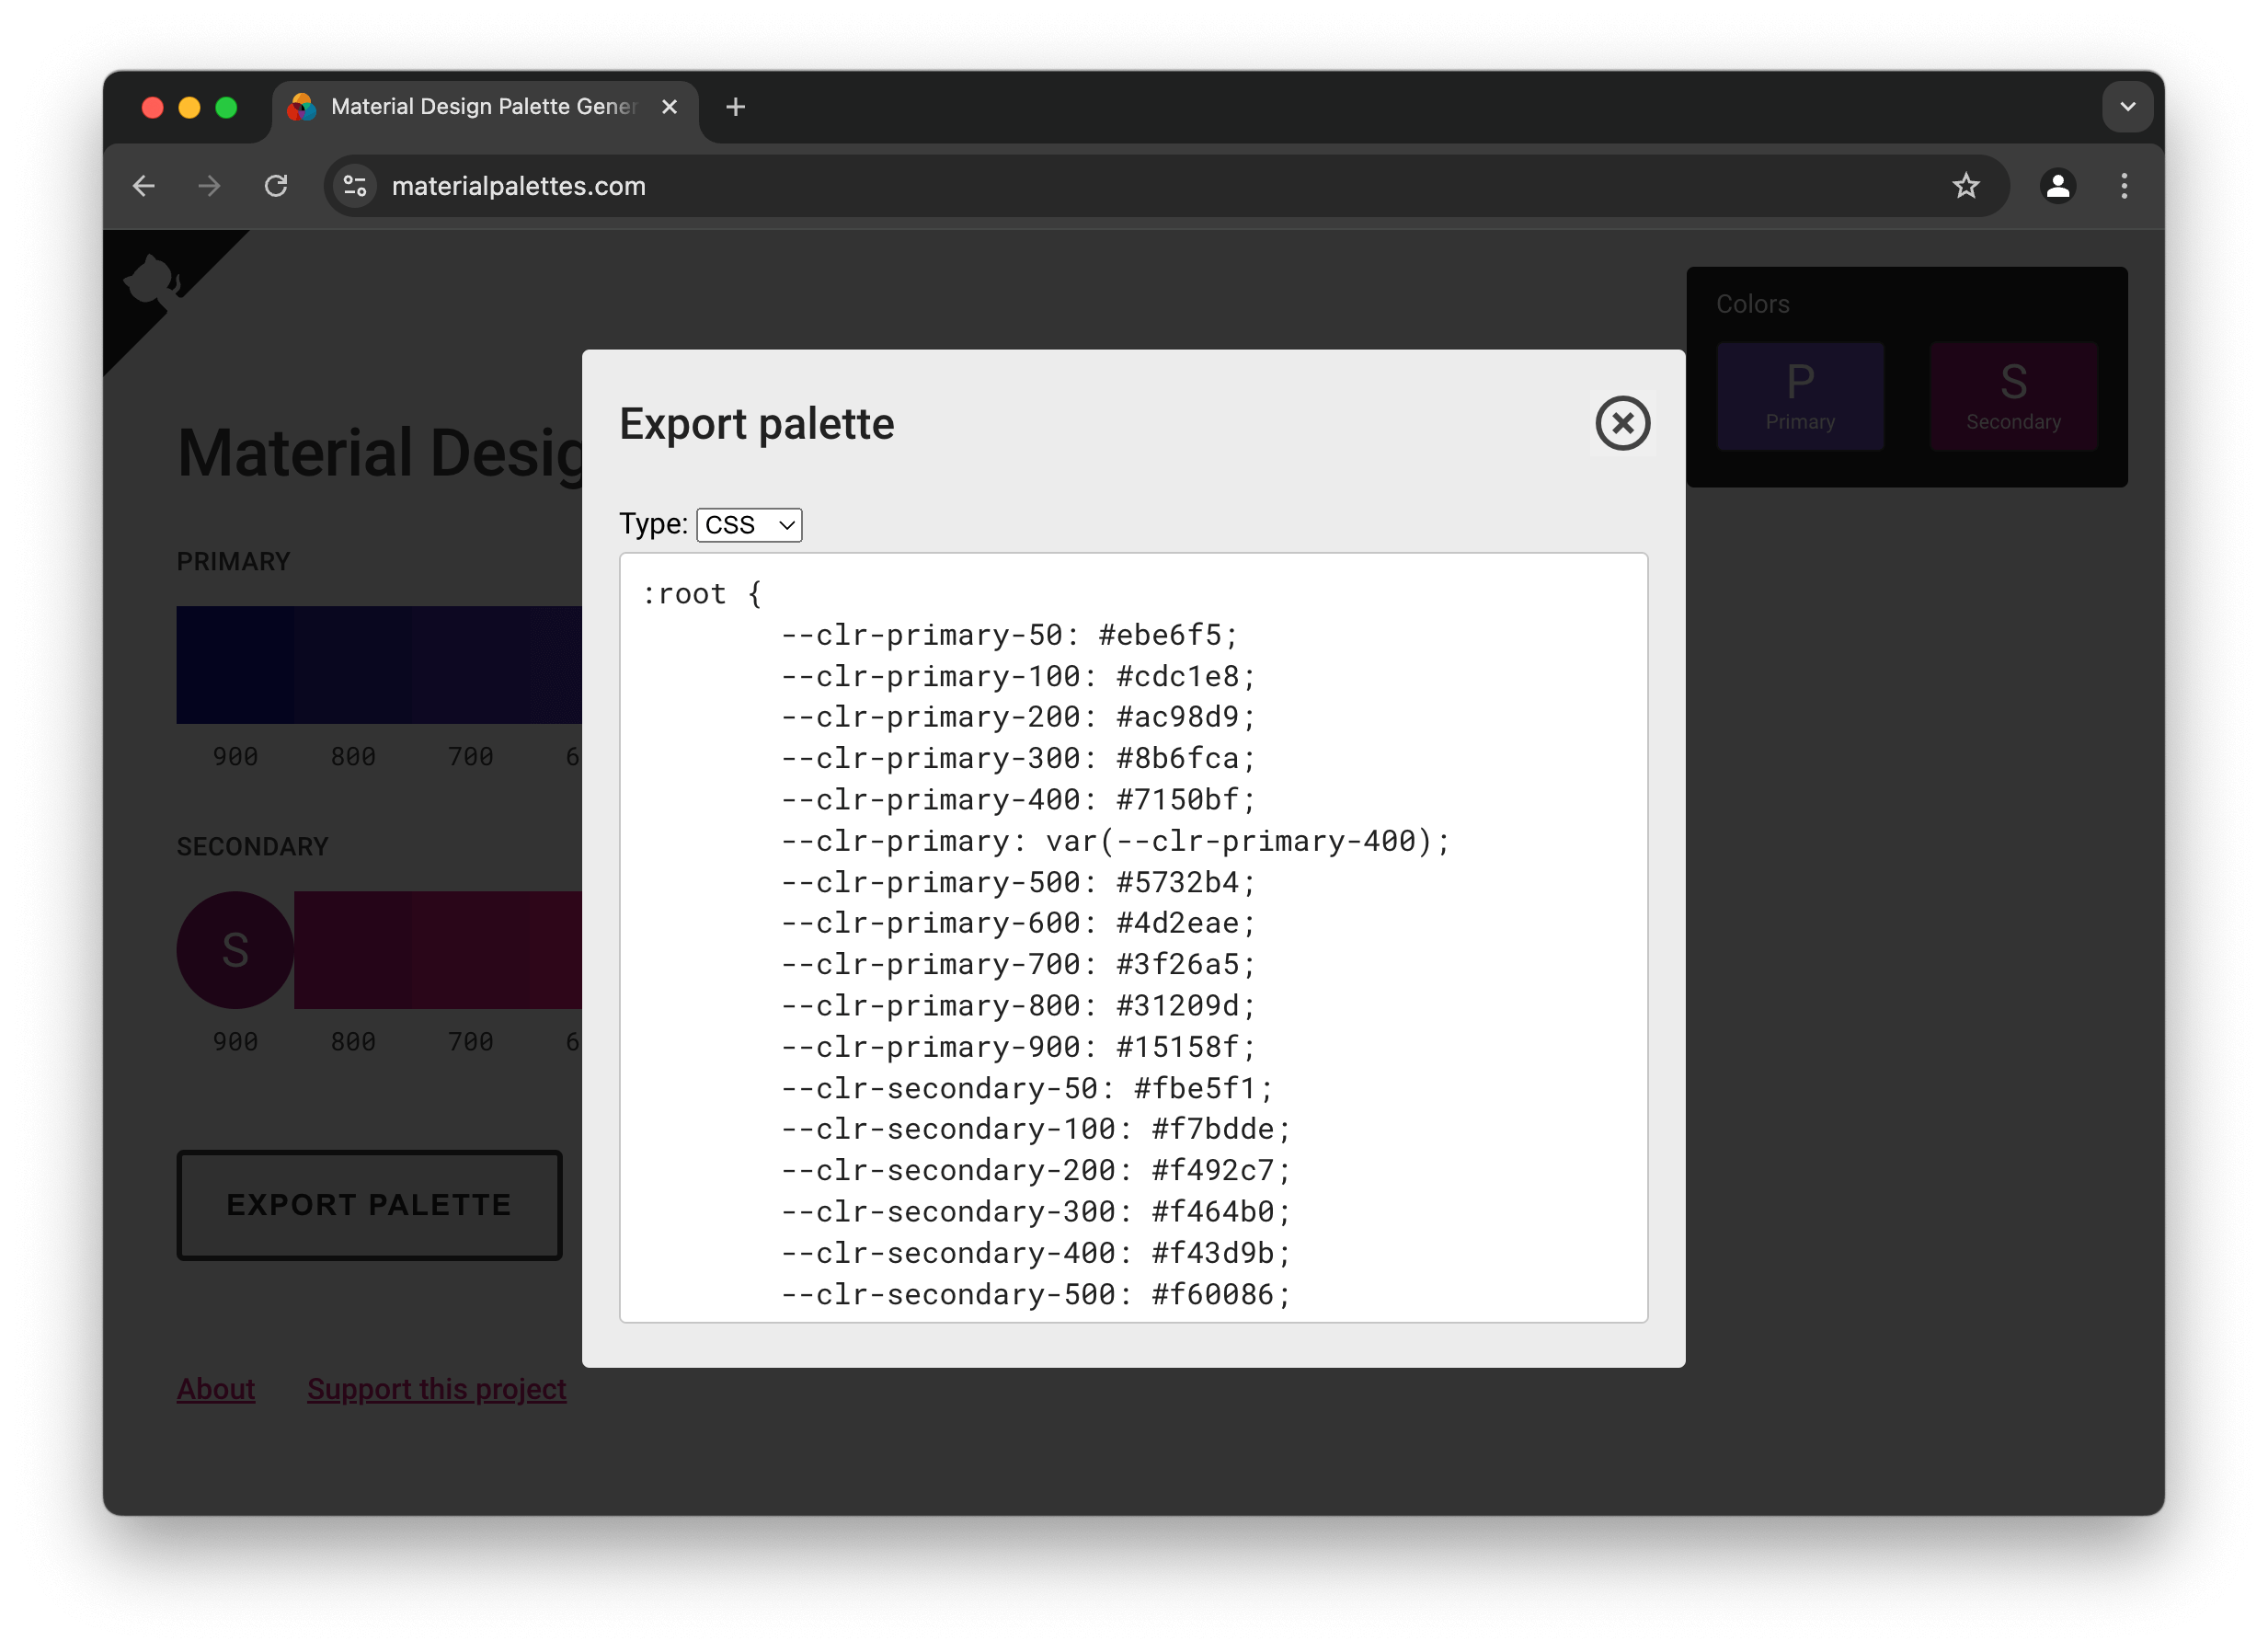Go back with the browser back arrow

tap(144, 186)
